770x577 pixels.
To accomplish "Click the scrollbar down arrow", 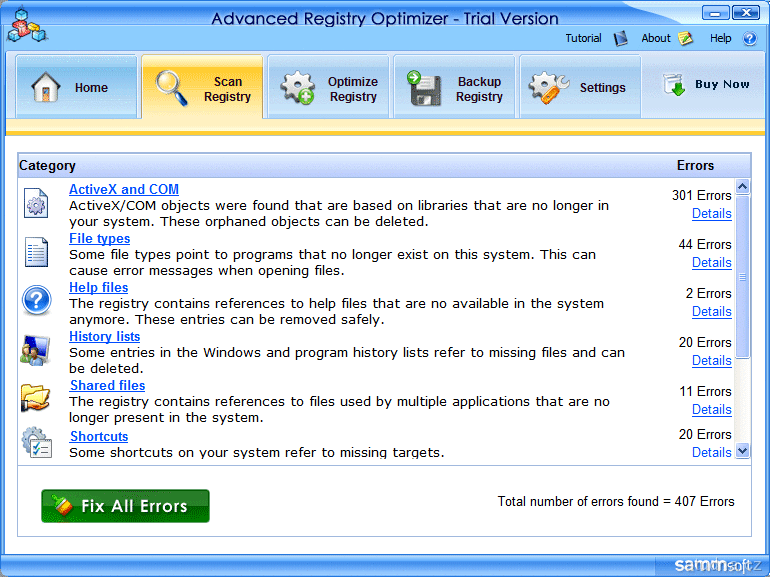I will pyautogui.click(x=742, y=450).
